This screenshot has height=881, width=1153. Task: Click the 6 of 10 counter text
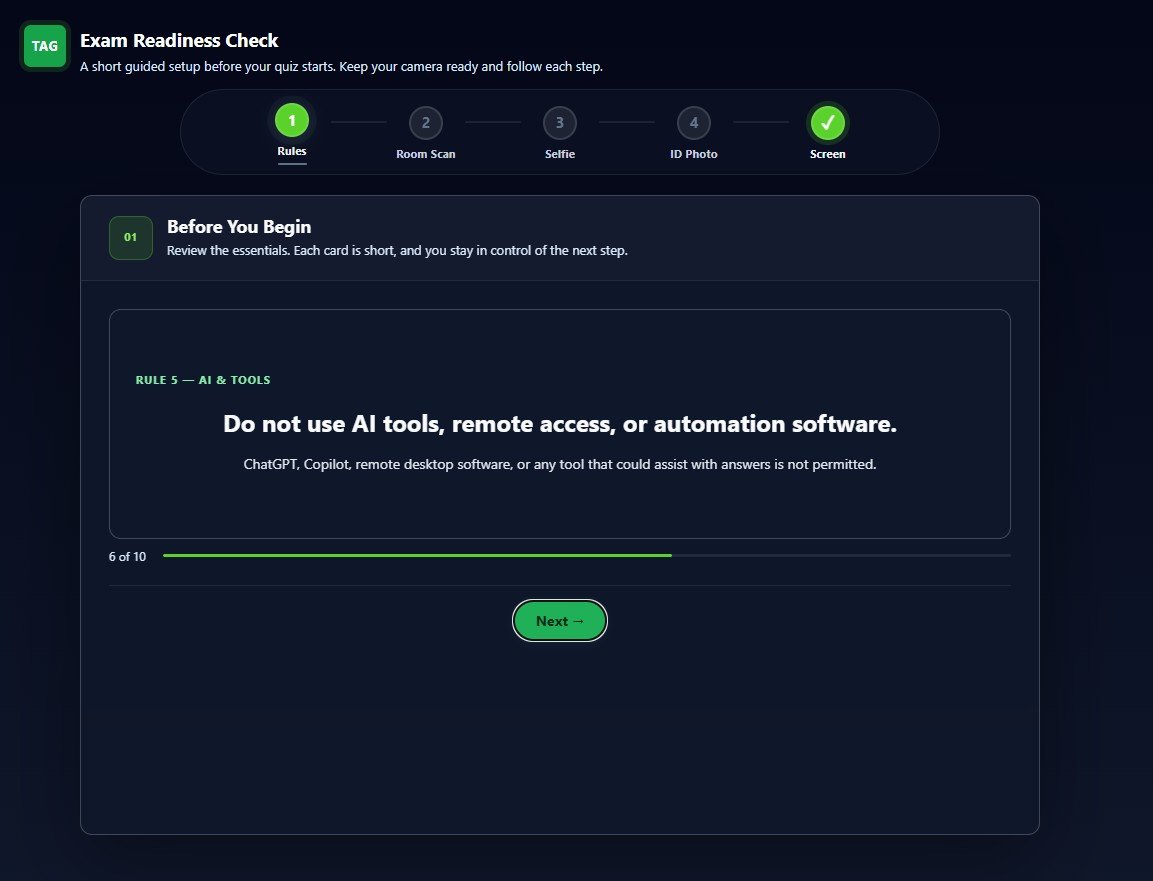pos(127,557)
